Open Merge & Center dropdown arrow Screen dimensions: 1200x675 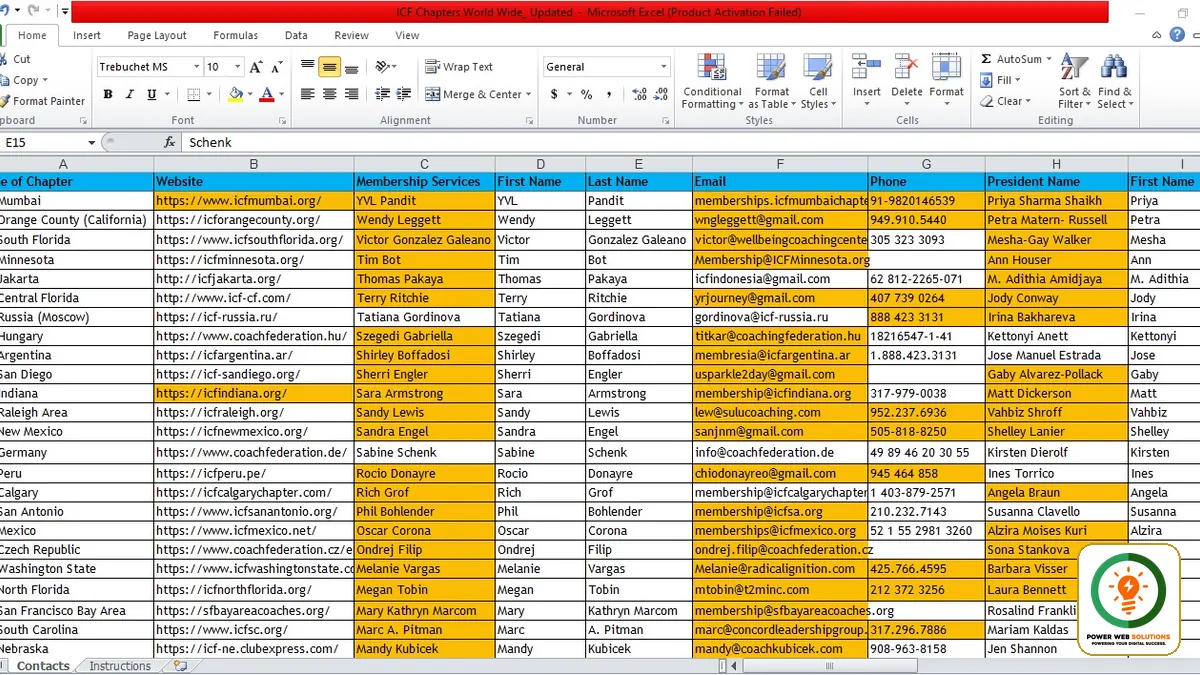tap(530, 95)
